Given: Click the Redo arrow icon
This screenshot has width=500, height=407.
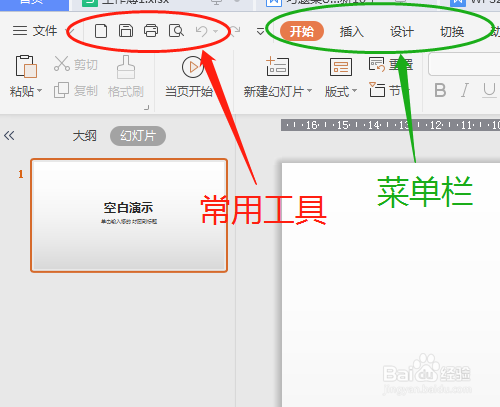Looking at the screenshot, I should [x=235, y=31].
